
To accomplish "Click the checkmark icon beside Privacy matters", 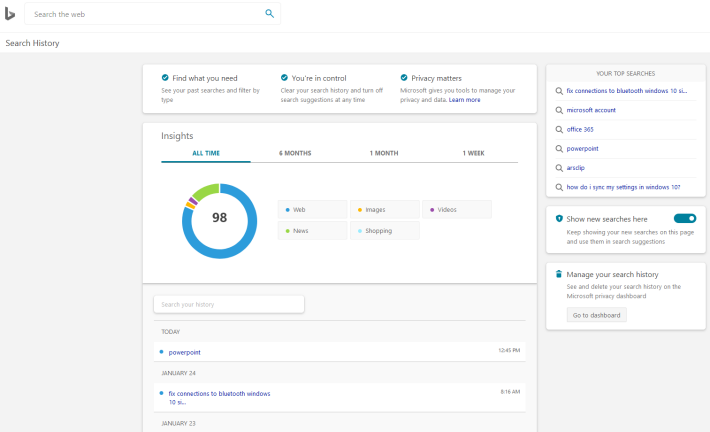I will [404, 77].
